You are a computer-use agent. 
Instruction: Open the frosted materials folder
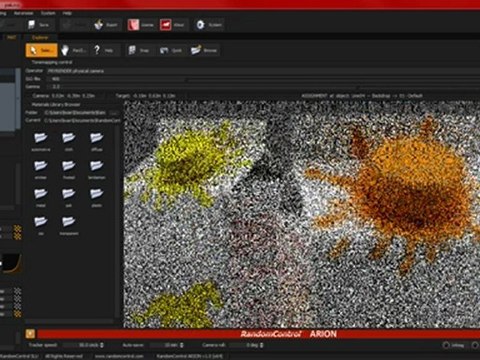point(69,169)
